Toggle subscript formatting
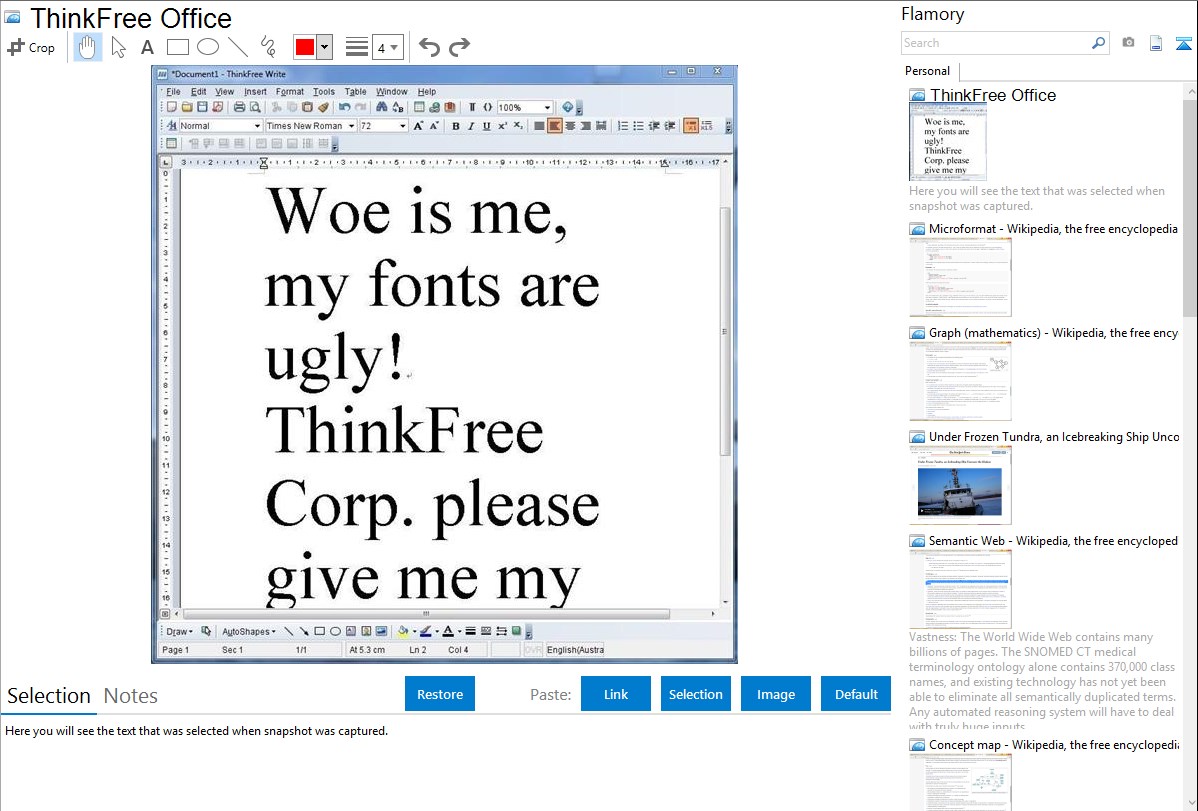 (x=517, y=126)
